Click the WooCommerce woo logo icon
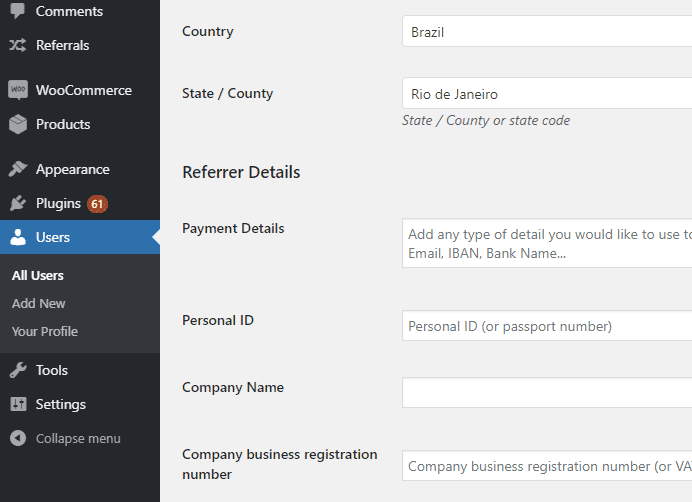This screenshot has width=692, height=502. coord(18,90)
